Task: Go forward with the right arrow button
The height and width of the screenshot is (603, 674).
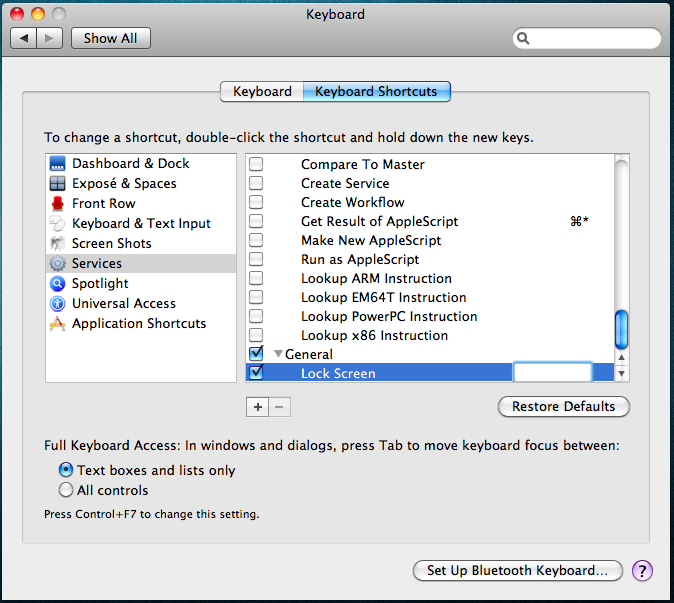Action: 50,38
